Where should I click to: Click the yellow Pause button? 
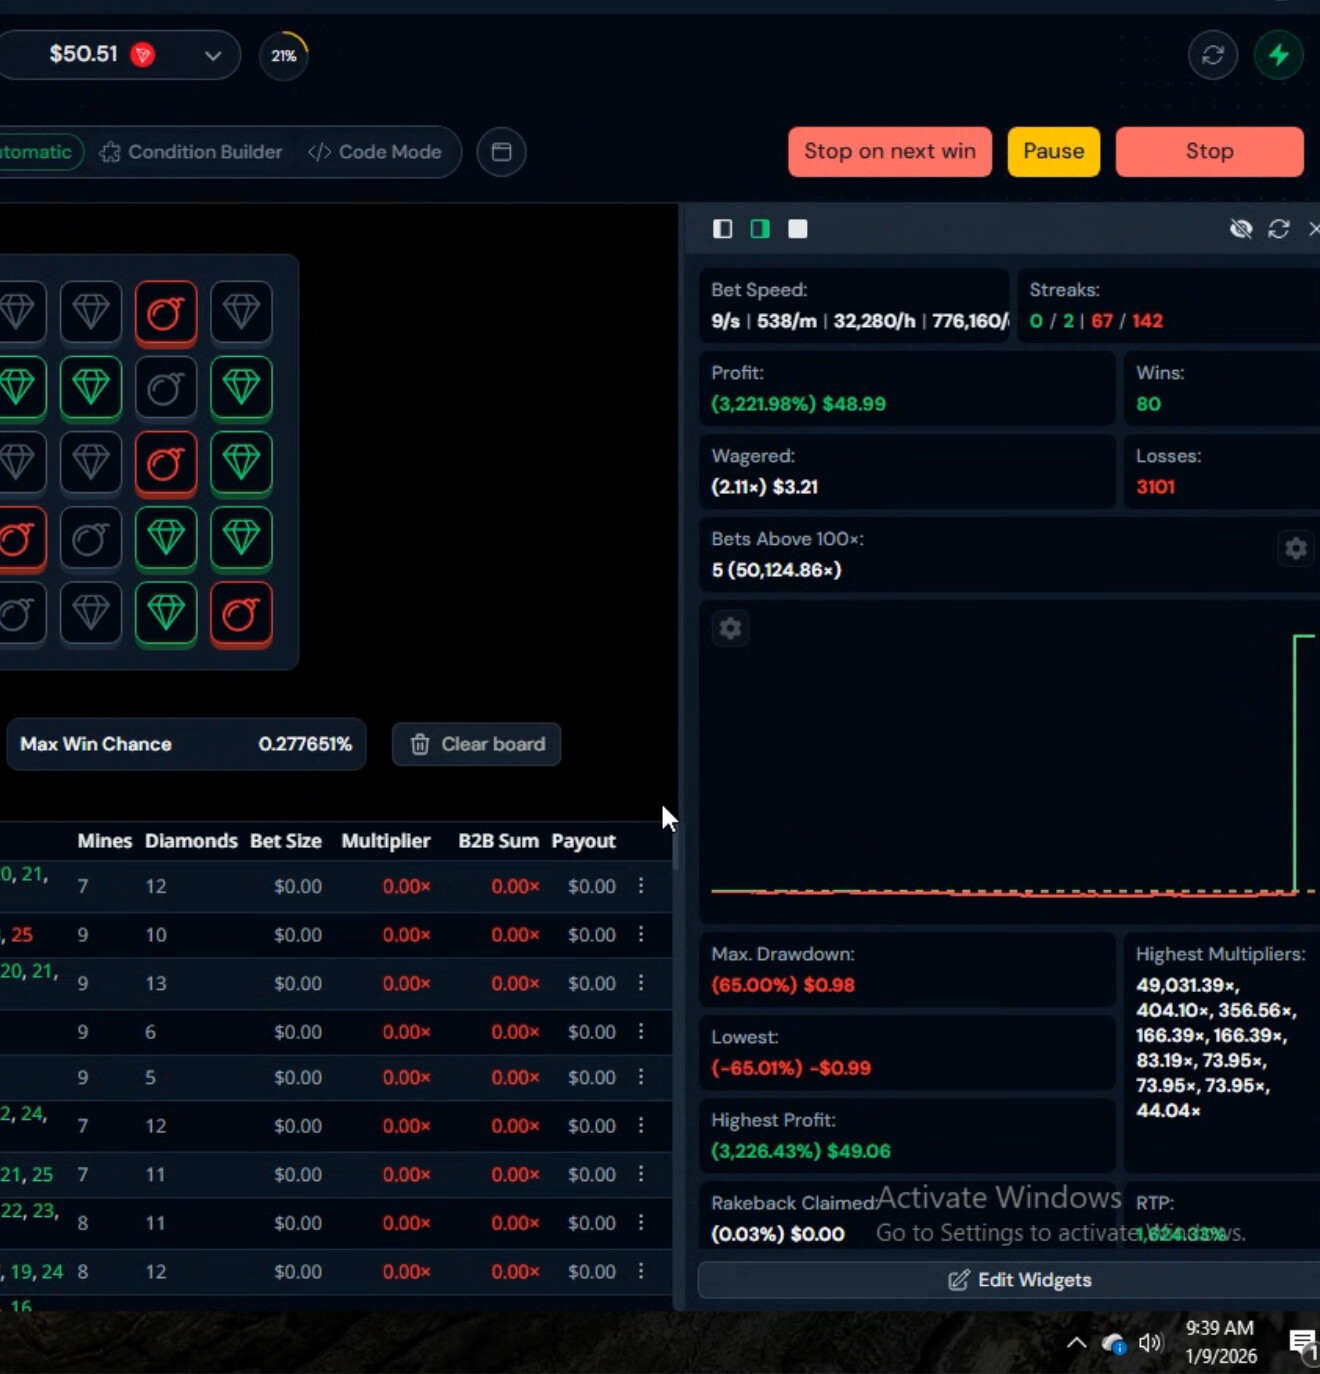point(1053,151)
